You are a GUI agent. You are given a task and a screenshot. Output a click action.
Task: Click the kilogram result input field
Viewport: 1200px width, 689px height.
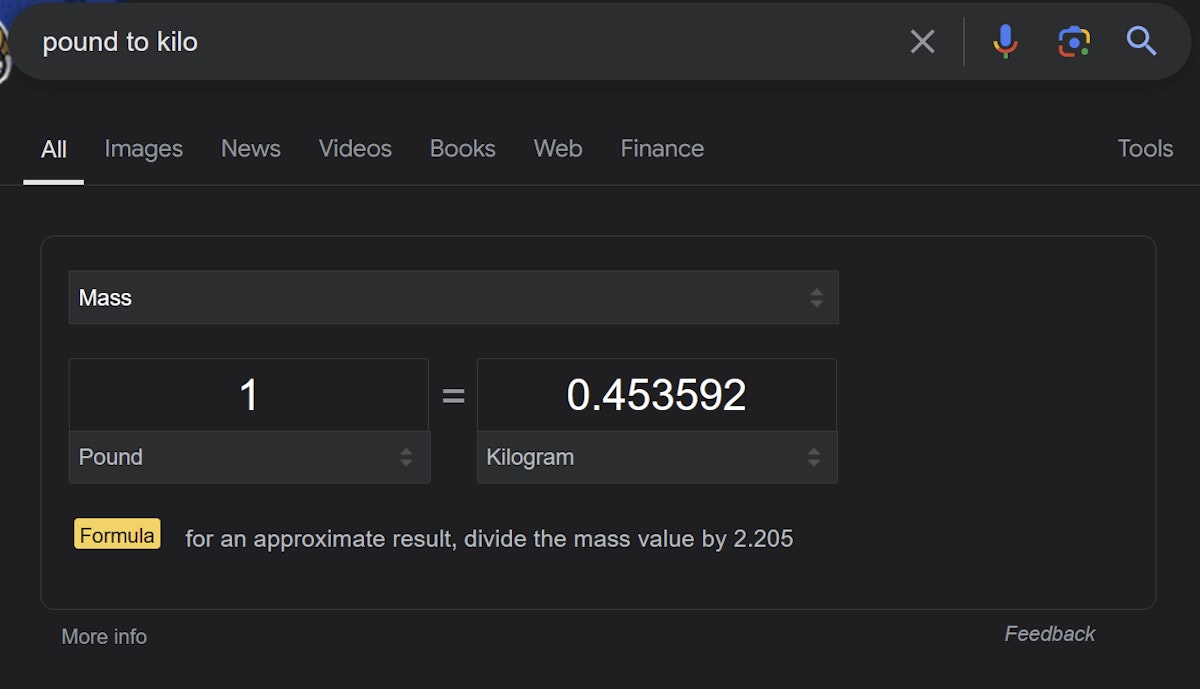click(x=656, y=395)
